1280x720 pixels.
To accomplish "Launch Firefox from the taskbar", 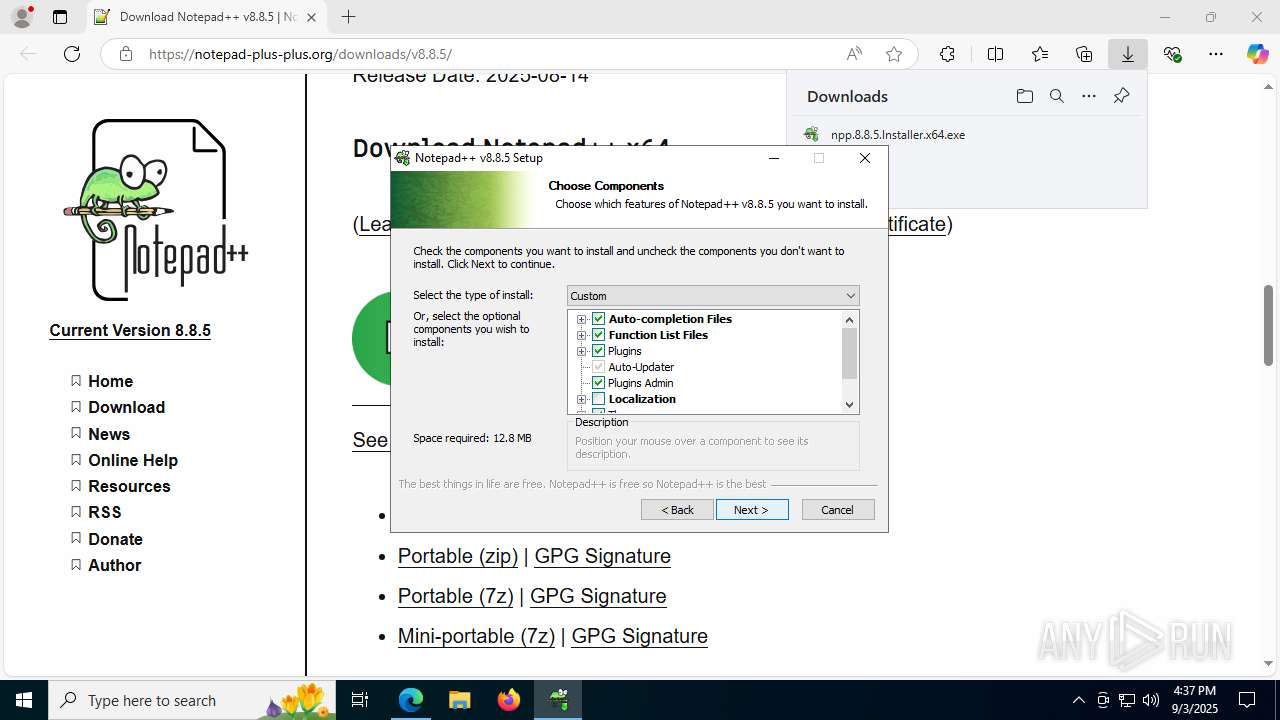I will tap(509, 700).
